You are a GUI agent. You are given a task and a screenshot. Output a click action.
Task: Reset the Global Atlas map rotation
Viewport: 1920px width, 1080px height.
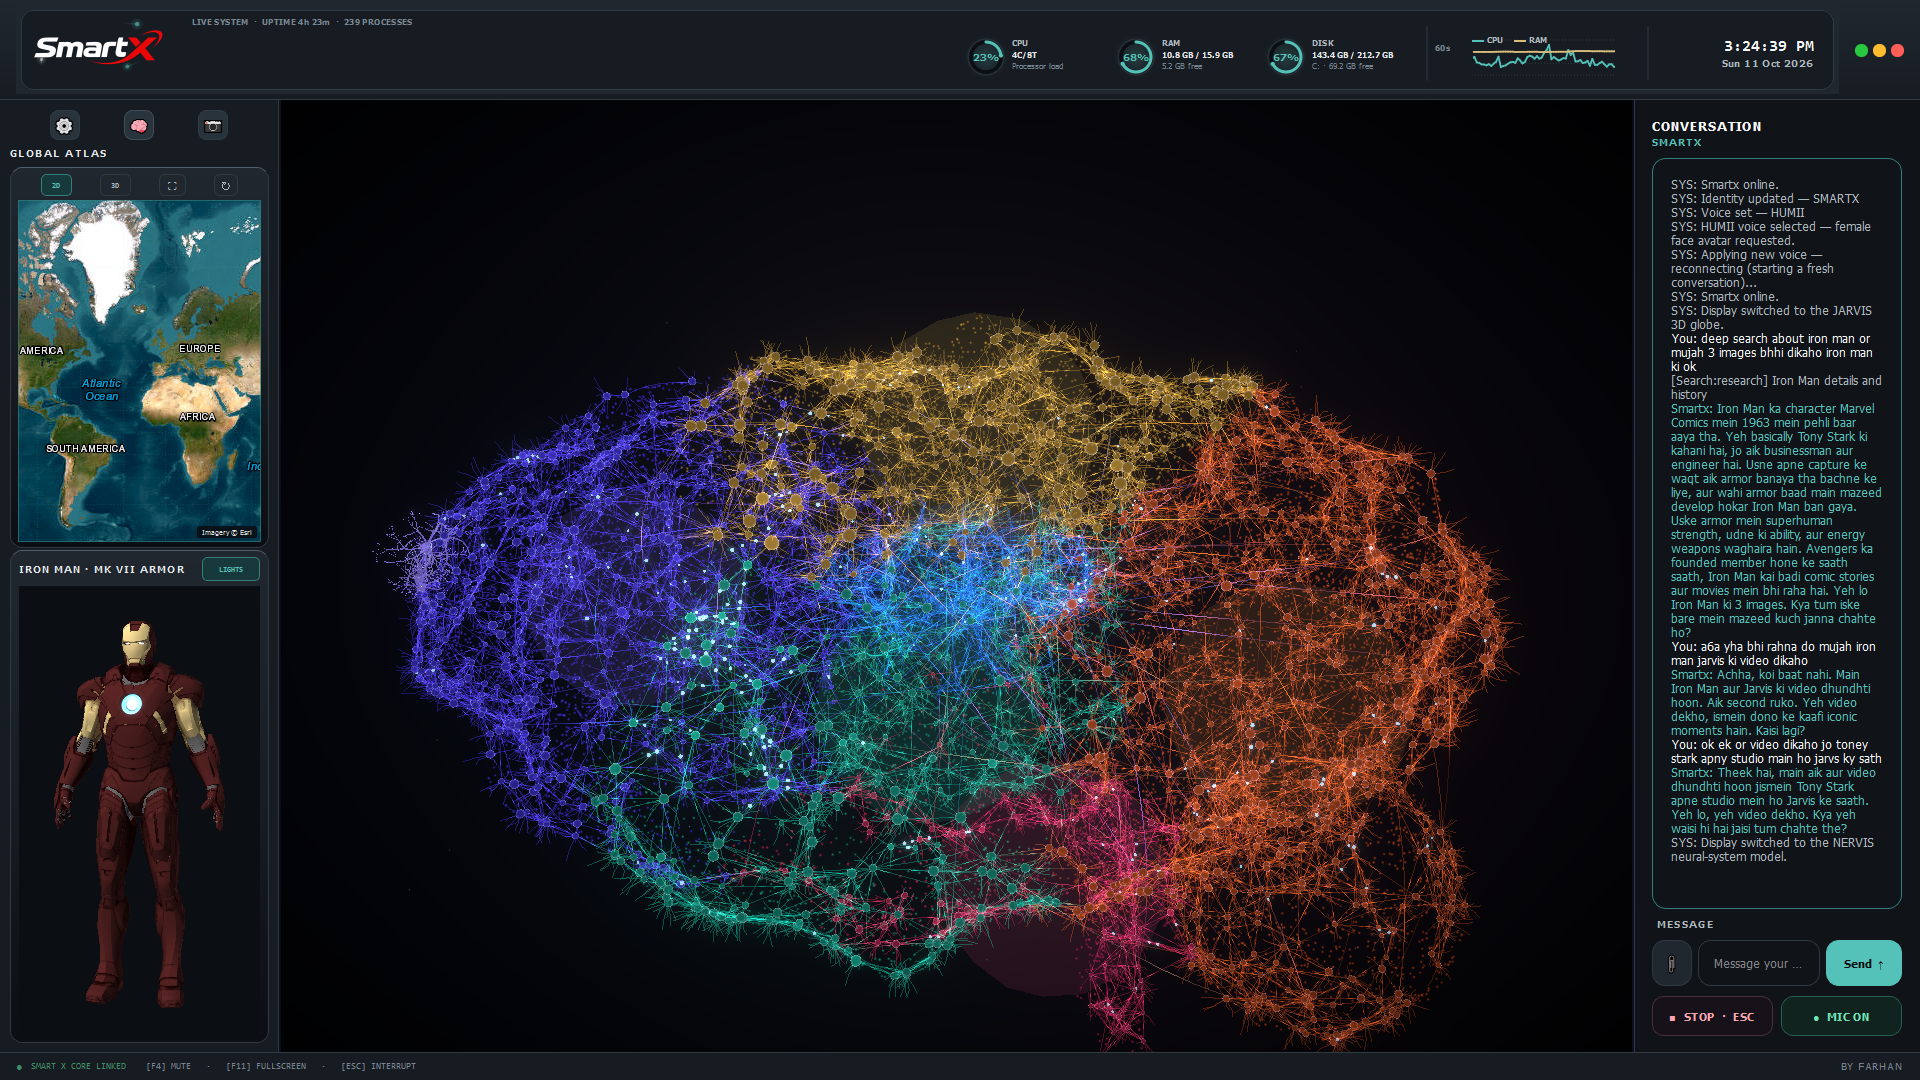click(226, 185)
